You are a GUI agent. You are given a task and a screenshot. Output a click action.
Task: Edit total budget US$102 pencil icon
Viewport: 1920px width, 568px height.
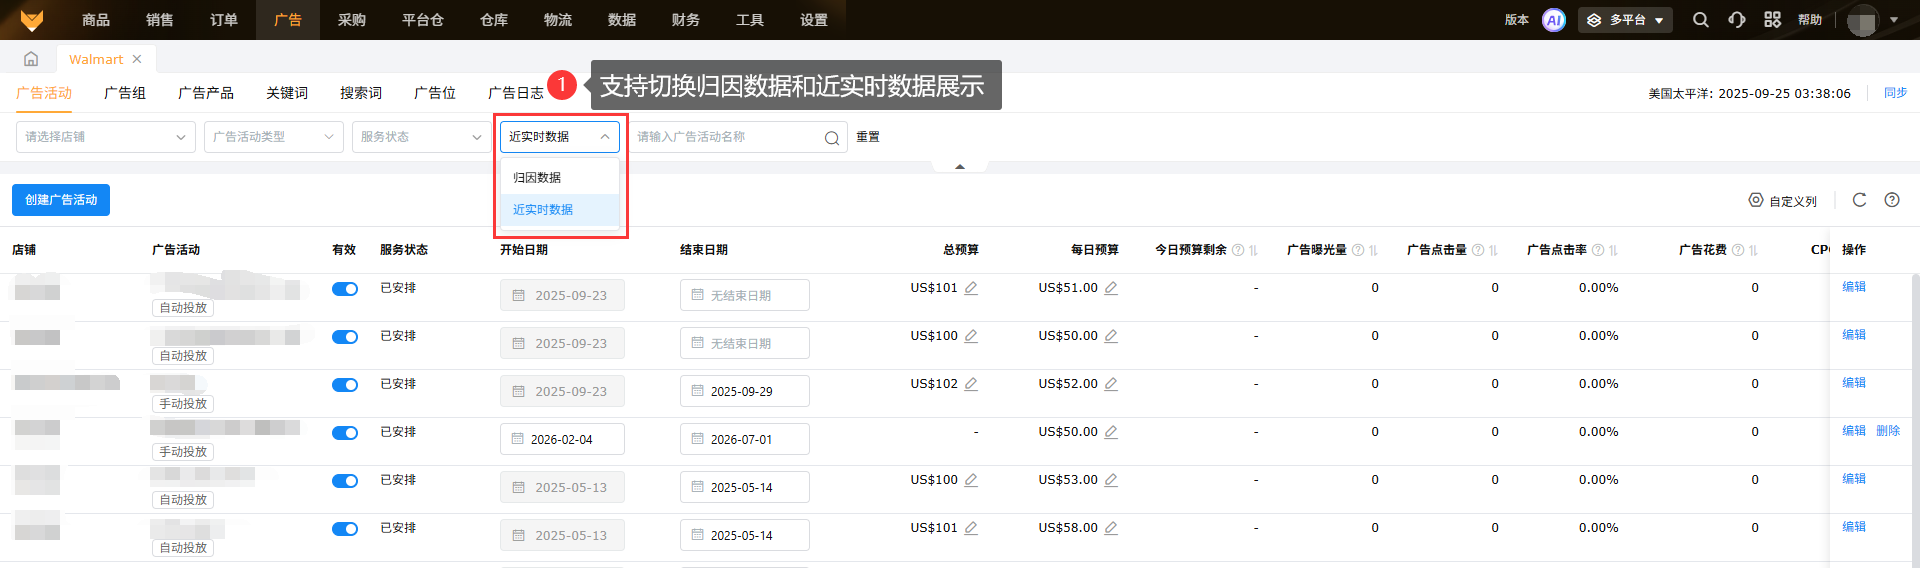click(971, 384)
